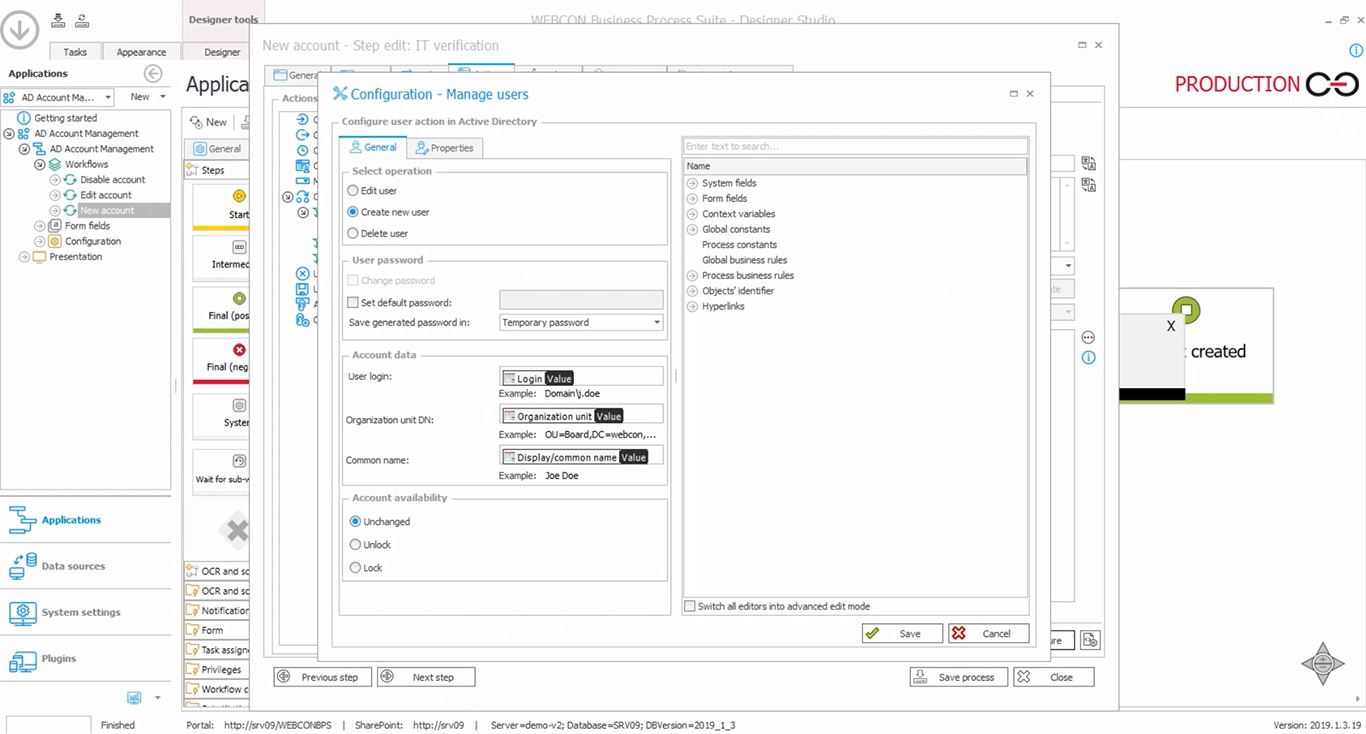Viewport: 1366px width, 734px height.
Task: Click the navigation compass icon bottom right
Action: point(1322,663)
